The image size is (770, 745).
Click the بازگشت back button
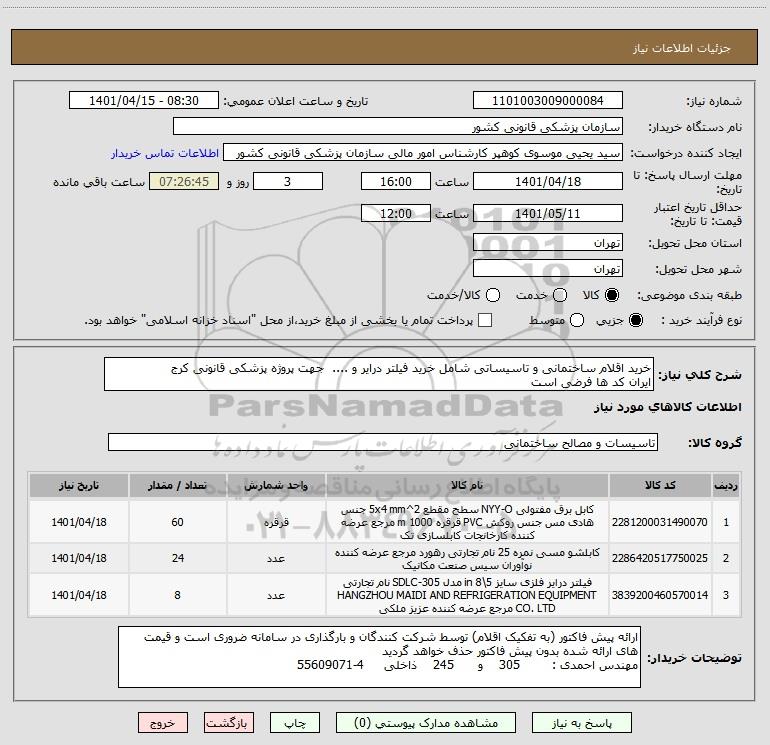point(229,723)
